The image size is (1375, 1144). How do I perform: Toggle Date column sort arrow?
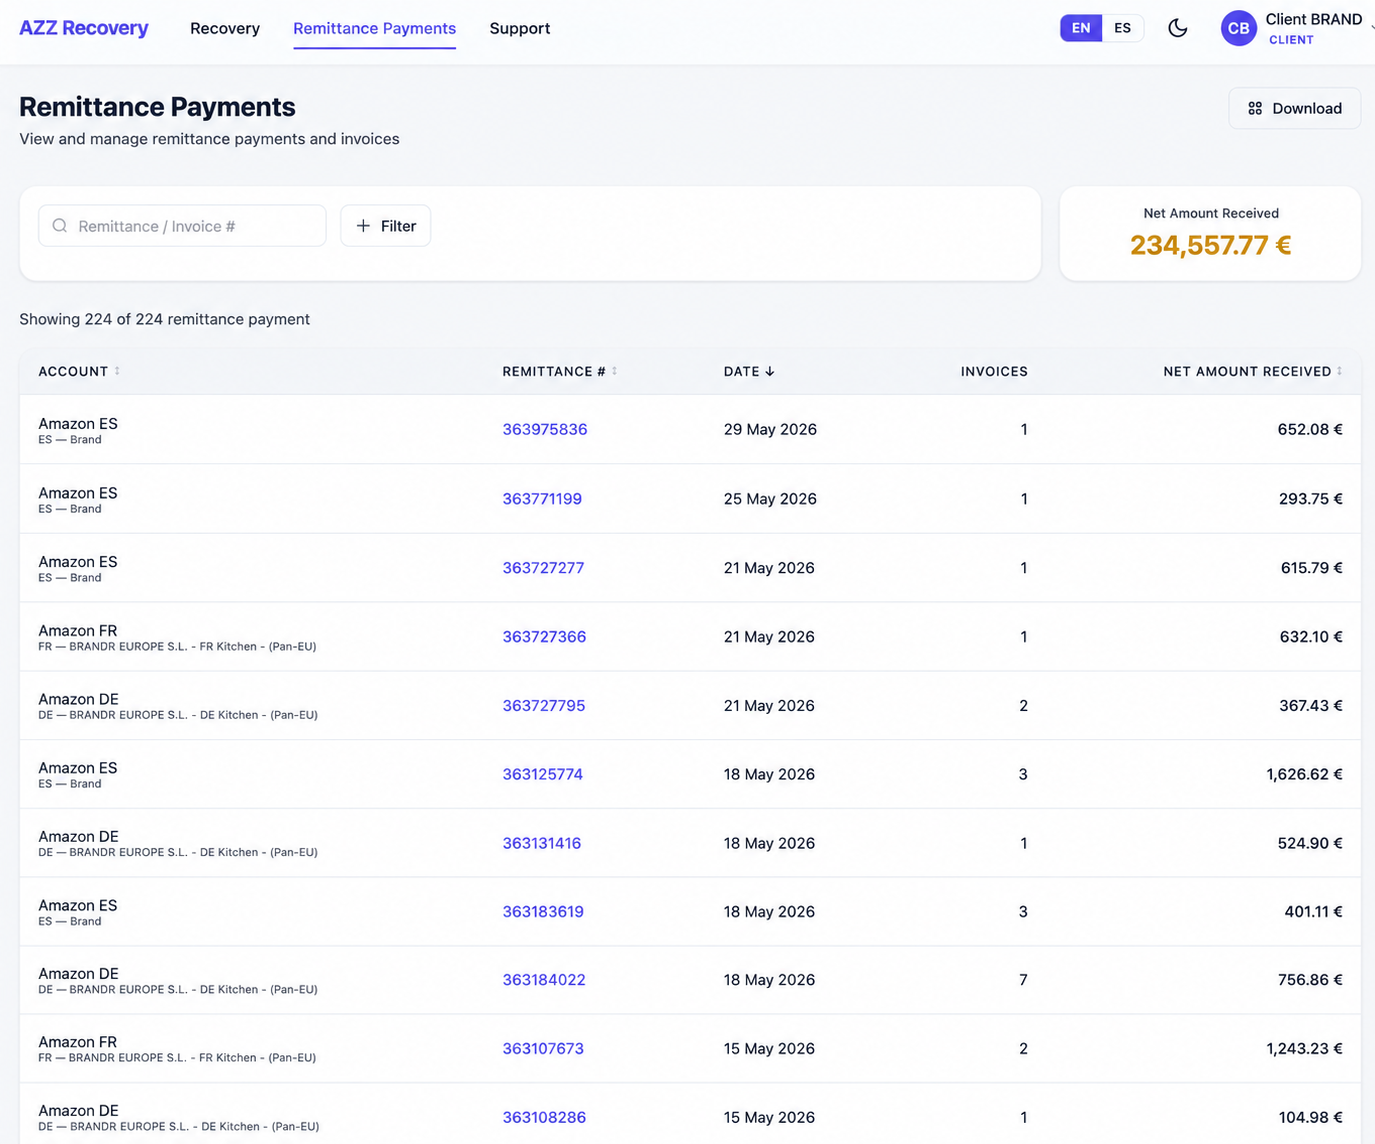770,371
